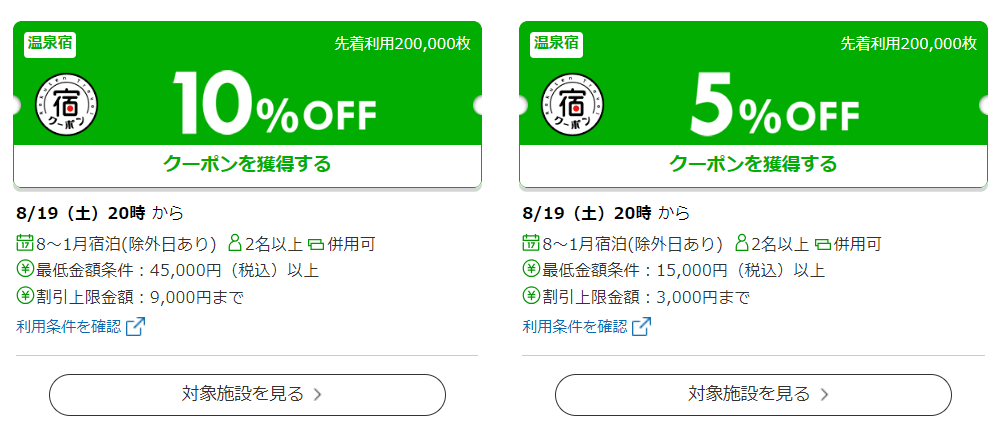Screen dimensions: 1005x448
Task: Click yen icon beside 割引上限金額 3,000円
Action: [531, 296]
